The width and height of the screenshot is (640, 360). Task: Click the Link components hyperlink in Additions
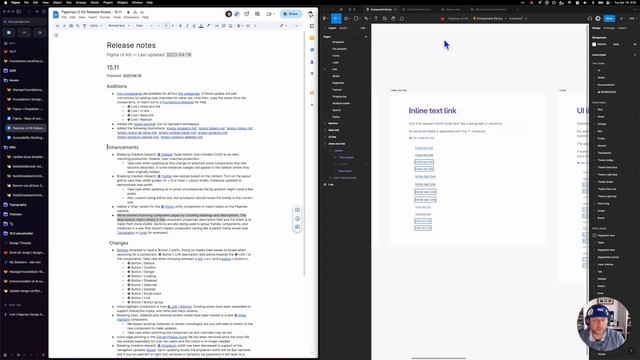[x=129, y=93]
